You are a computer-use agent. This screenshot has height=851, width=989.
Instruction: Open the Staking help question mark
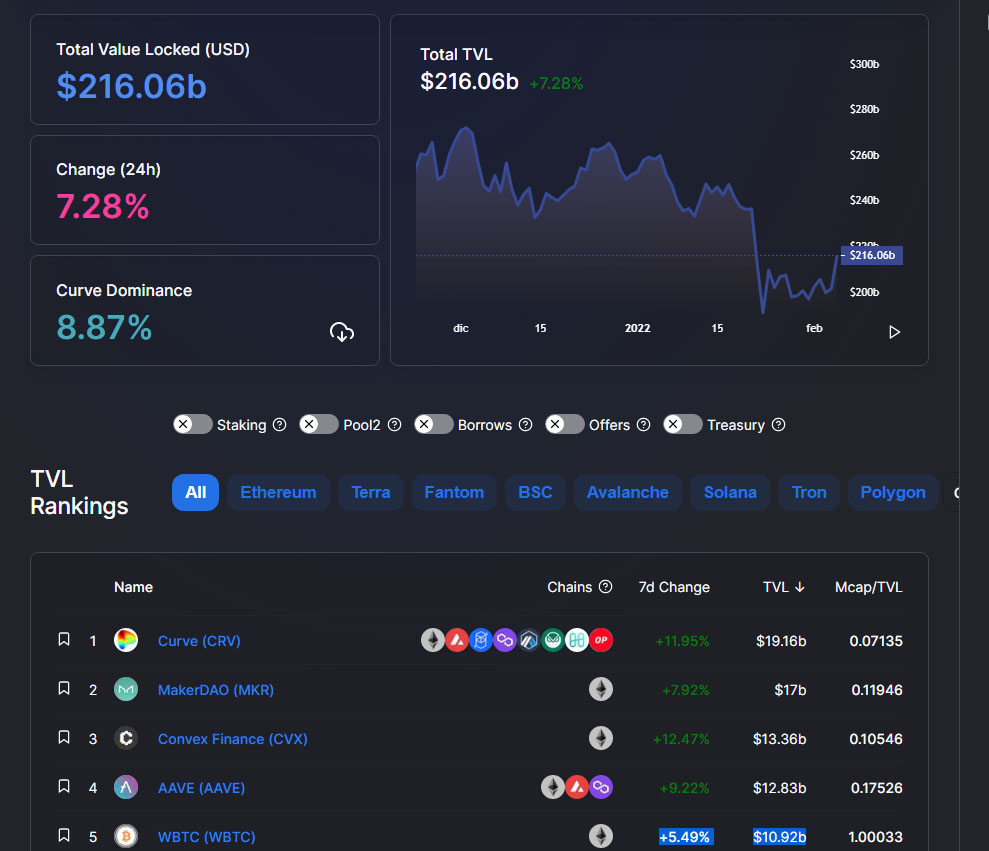[279, 425]
